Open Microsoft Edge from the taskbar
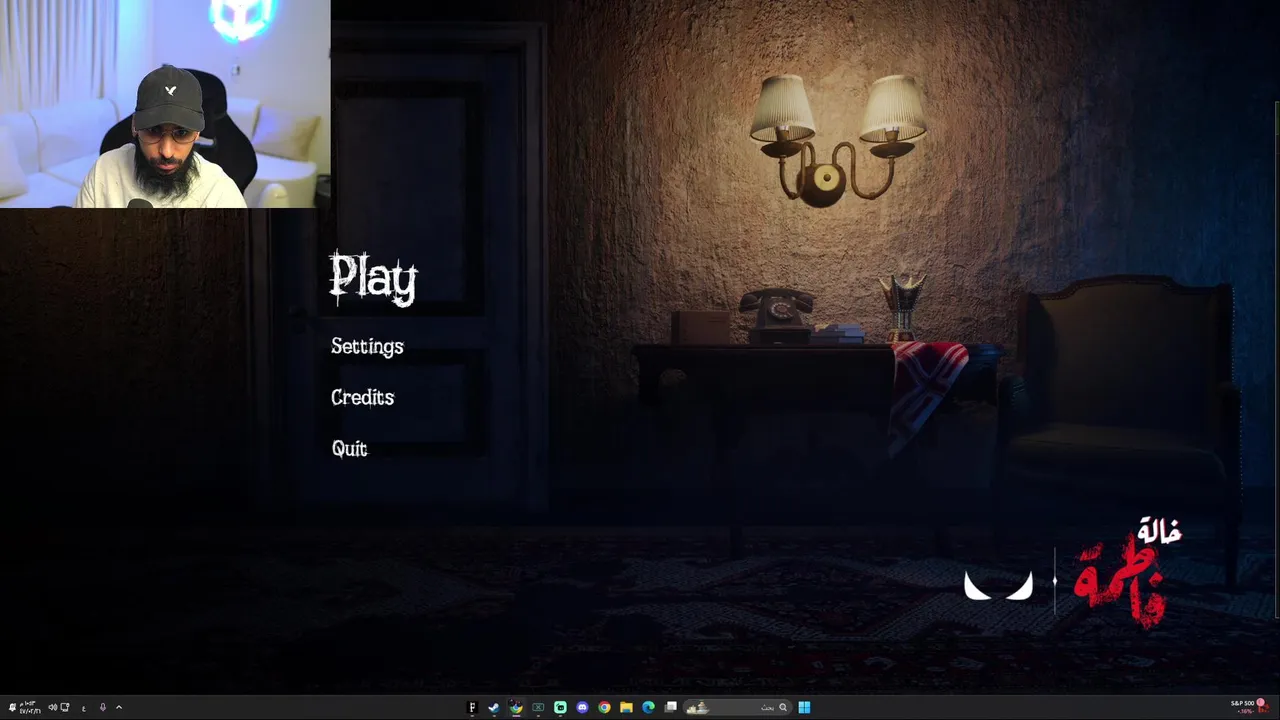 (648, 707)
